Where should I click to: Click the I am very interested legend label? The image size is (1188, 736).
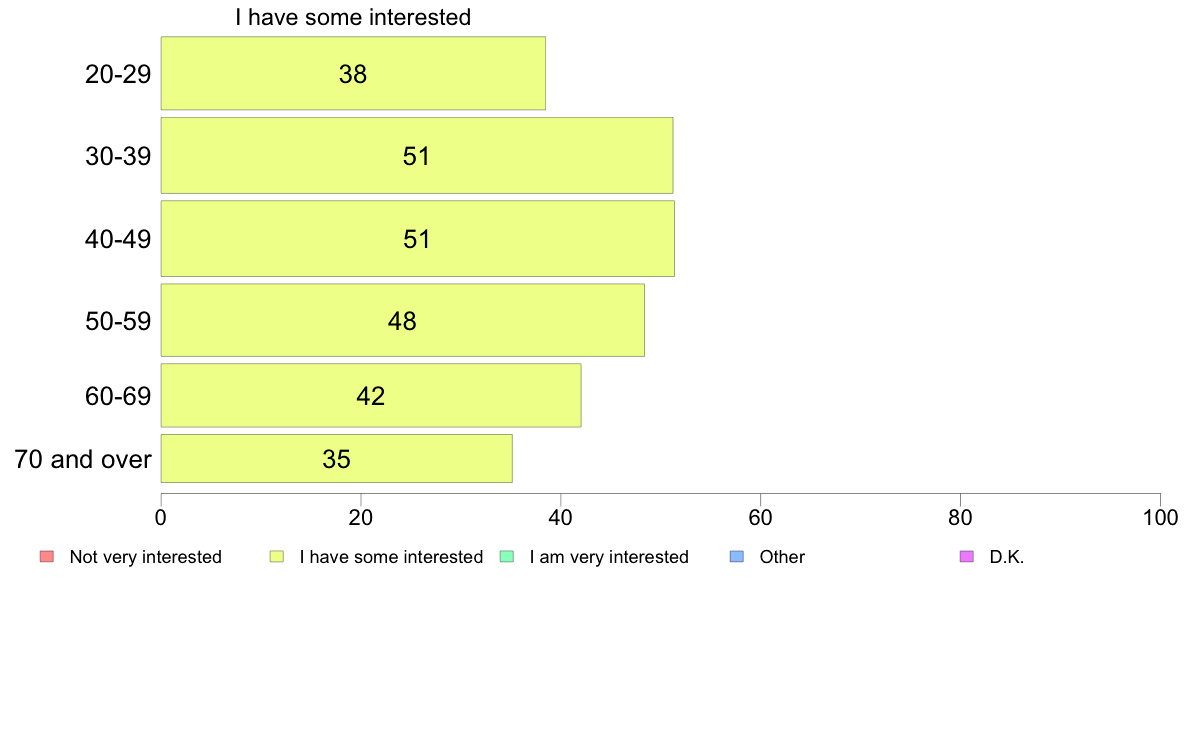click(x=609, y=557)
